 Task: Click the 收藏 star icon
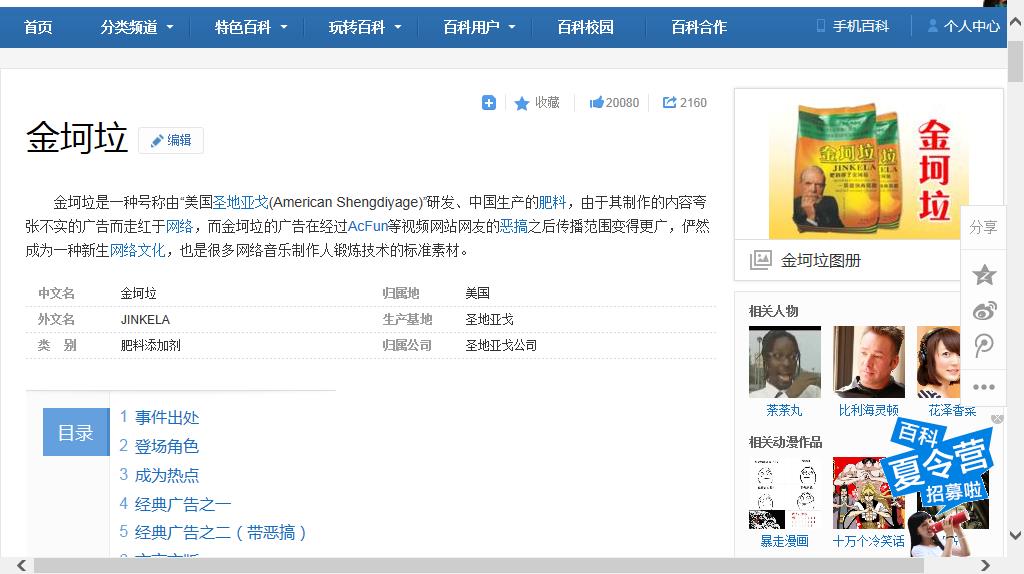point(521,103)
